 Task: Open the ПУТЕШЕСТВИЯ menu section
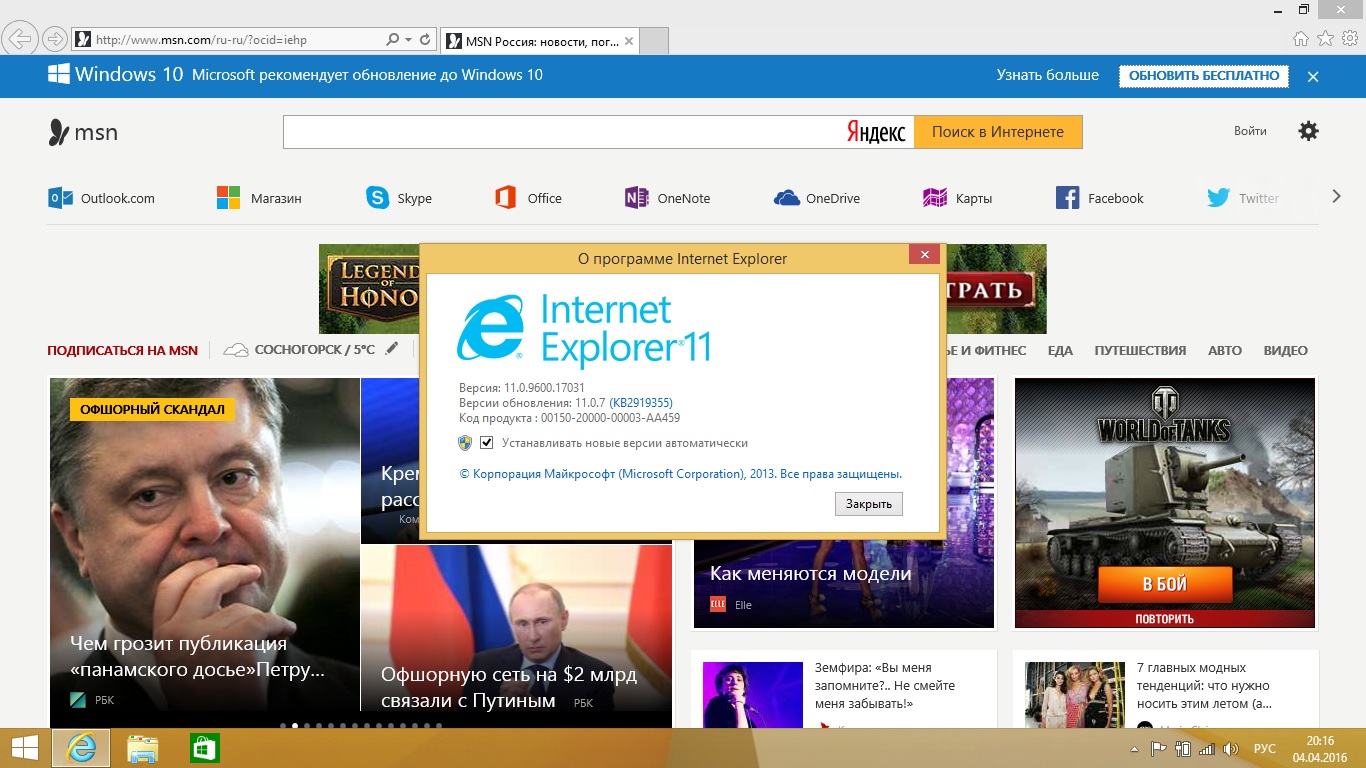(x=1140, y=350)
